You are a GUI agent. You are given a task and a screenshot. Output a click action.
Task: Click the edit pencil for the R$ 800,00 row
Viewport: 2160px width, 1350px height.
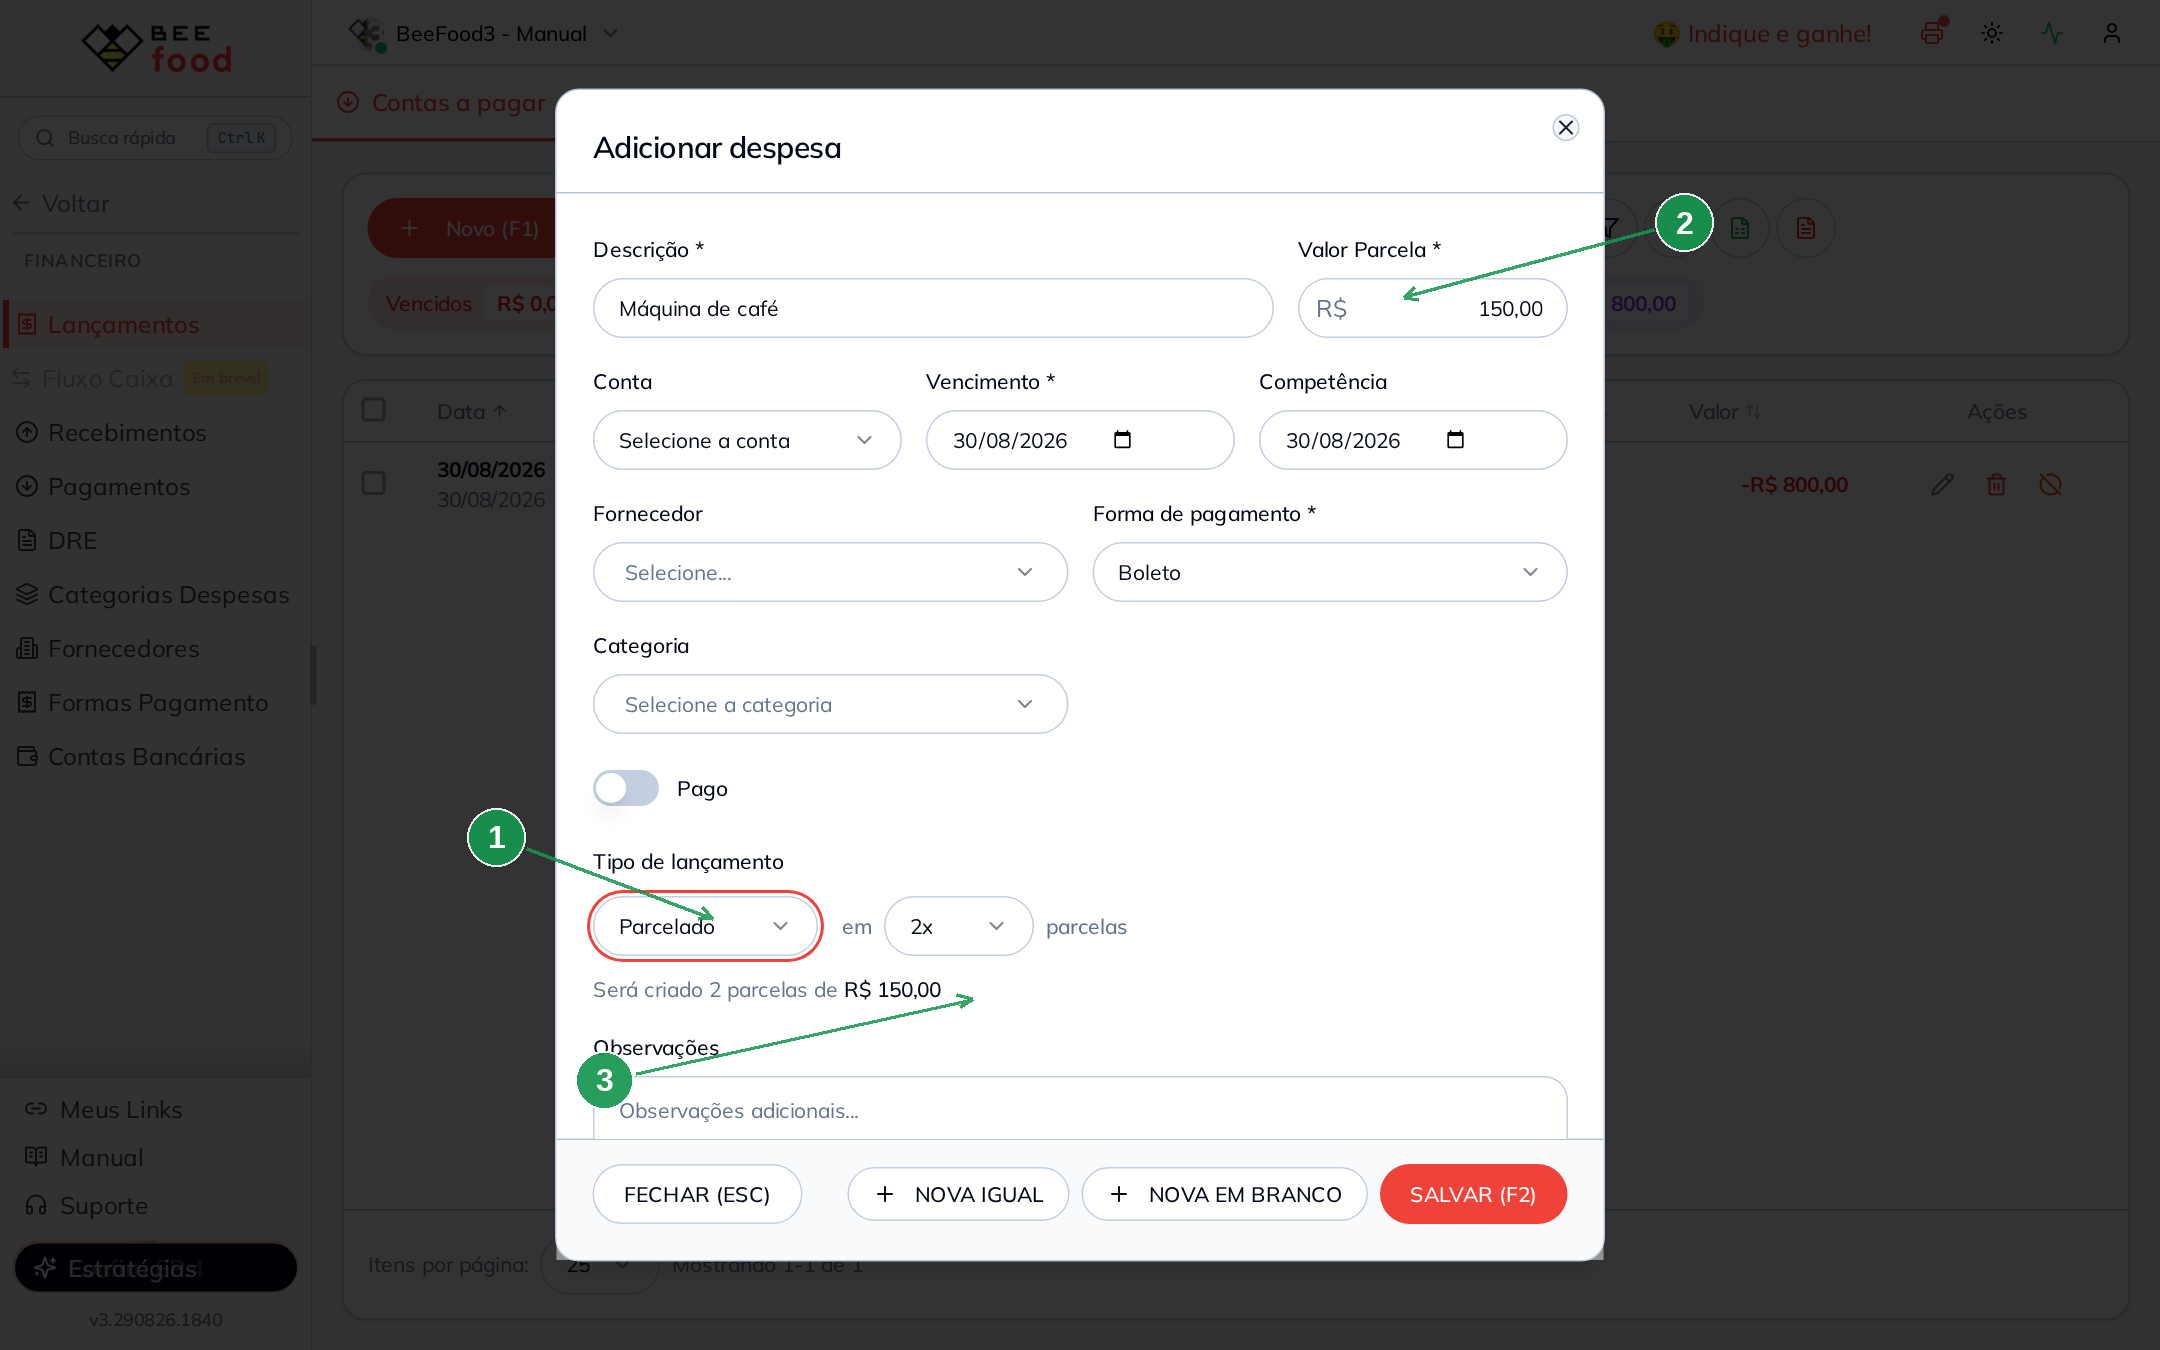coord(1942,485)
